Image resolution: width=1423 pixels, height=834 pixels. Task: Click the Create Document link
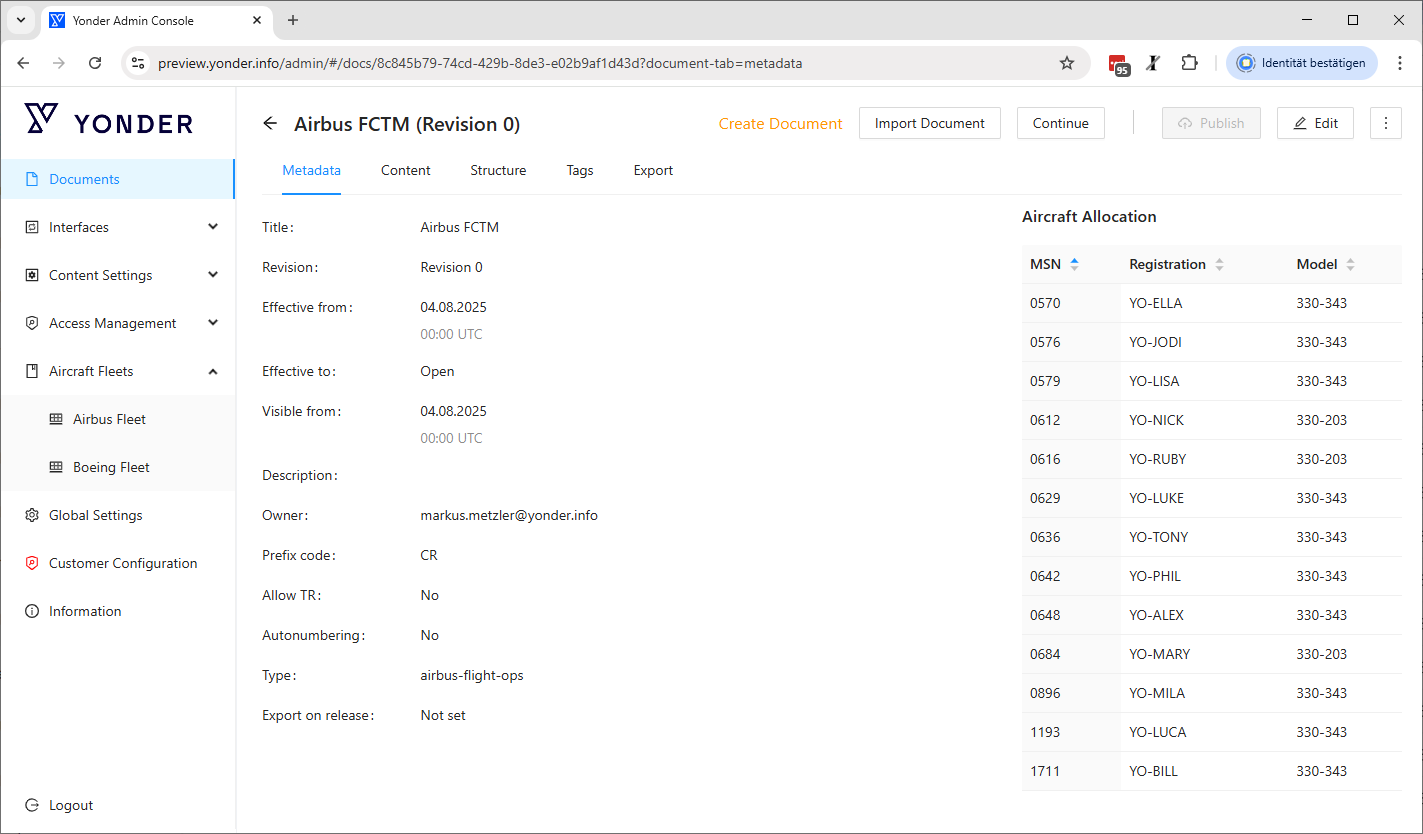pyautogui.click(x=781, y=123)
